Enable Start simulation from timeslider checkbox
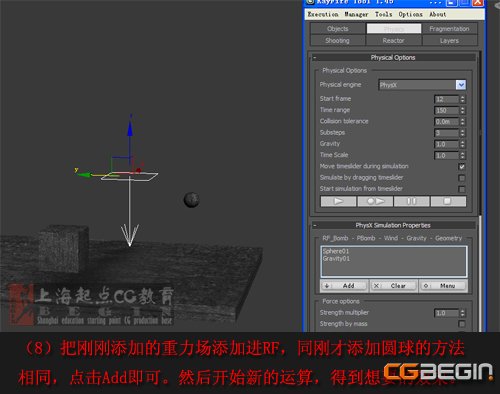The image size is (500, 394). click(461, 189)
